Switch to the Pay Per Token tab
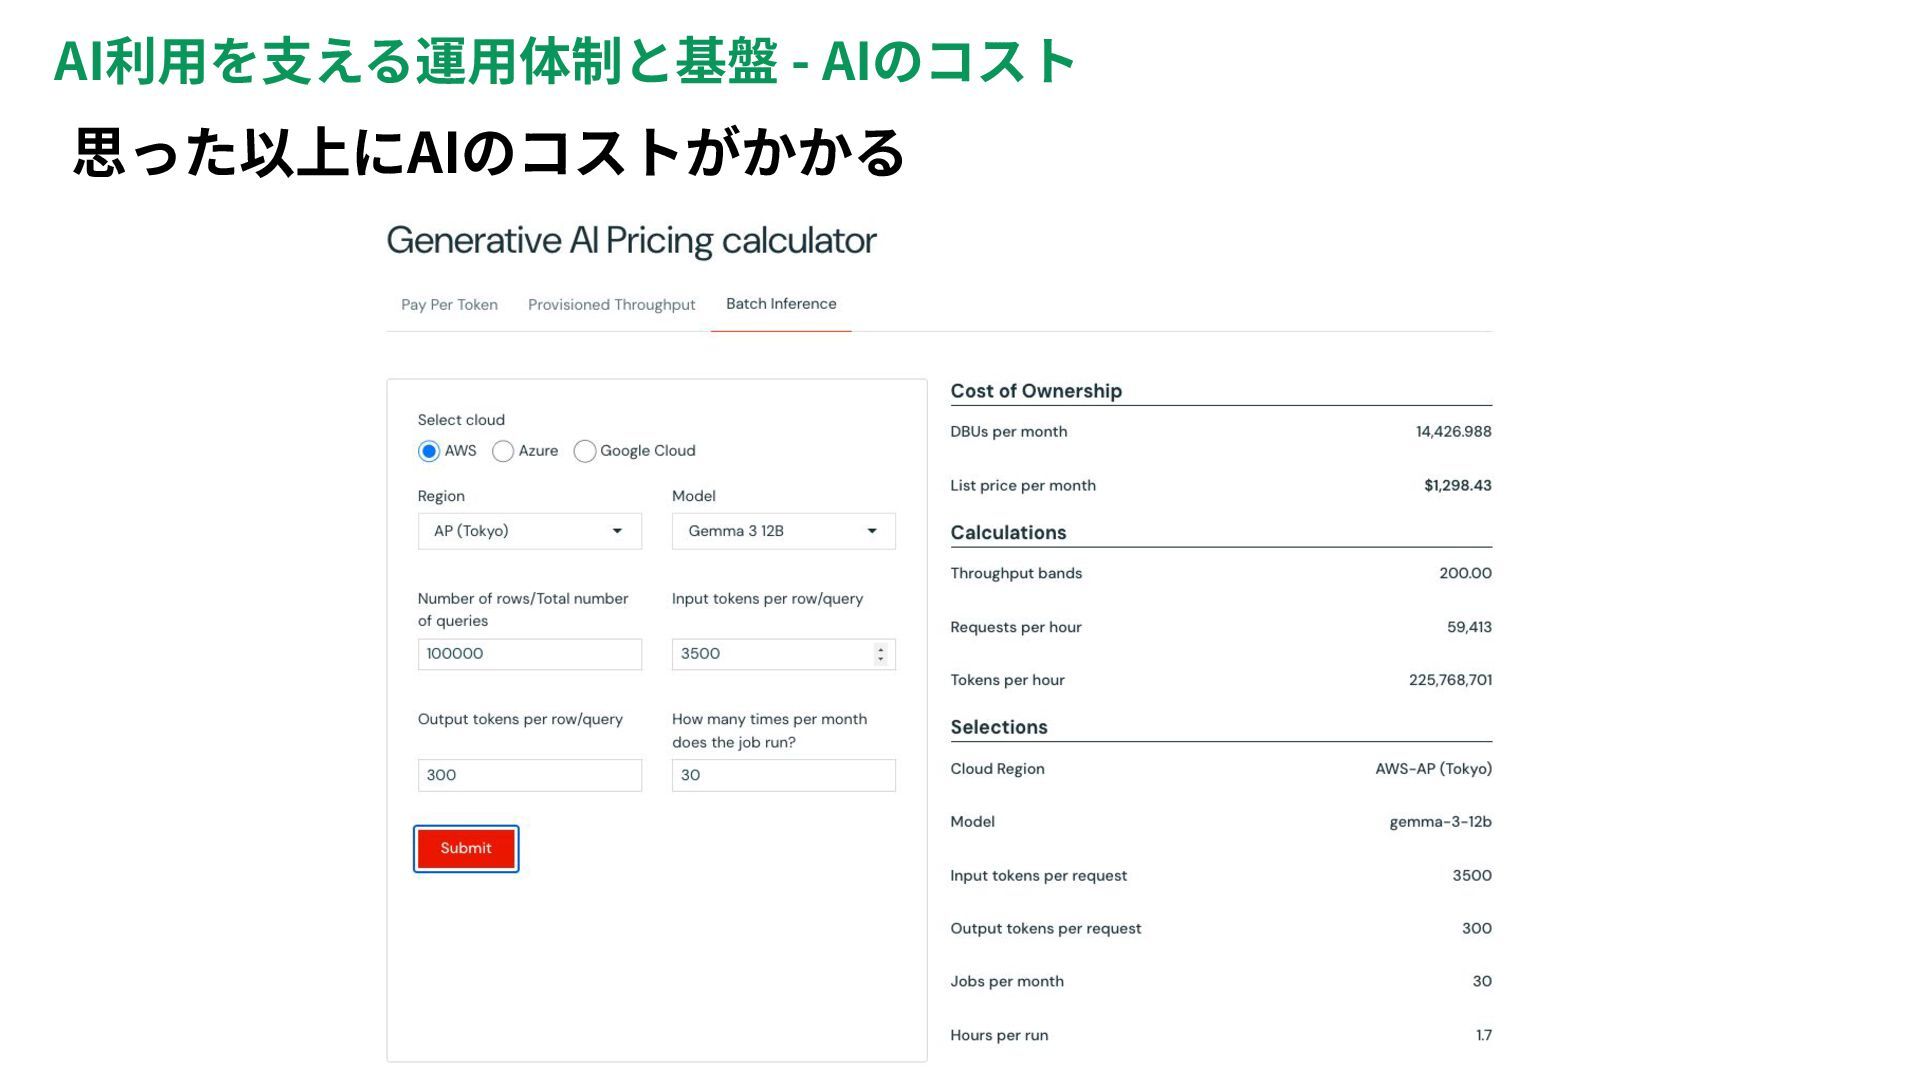 (x=449, y=305)
